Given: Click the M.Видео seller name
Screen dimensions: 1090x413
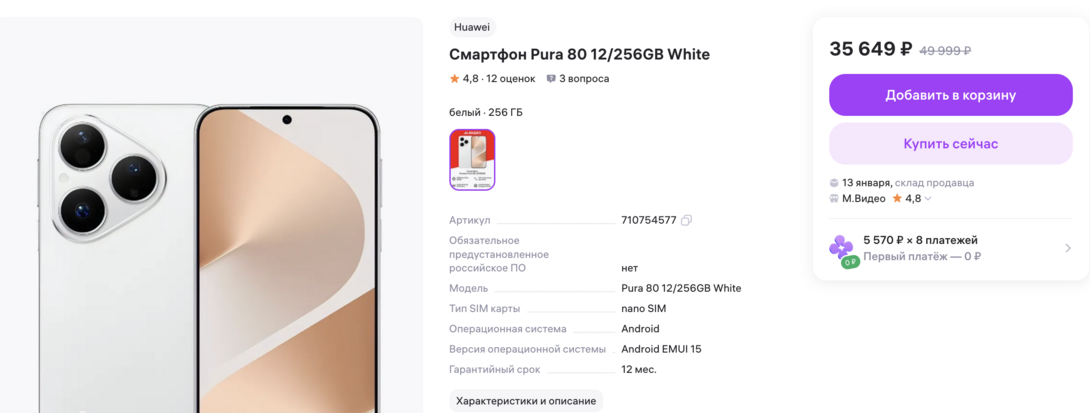Looking at the screenshot, I should pyautogui.click(x=863, y=199).
